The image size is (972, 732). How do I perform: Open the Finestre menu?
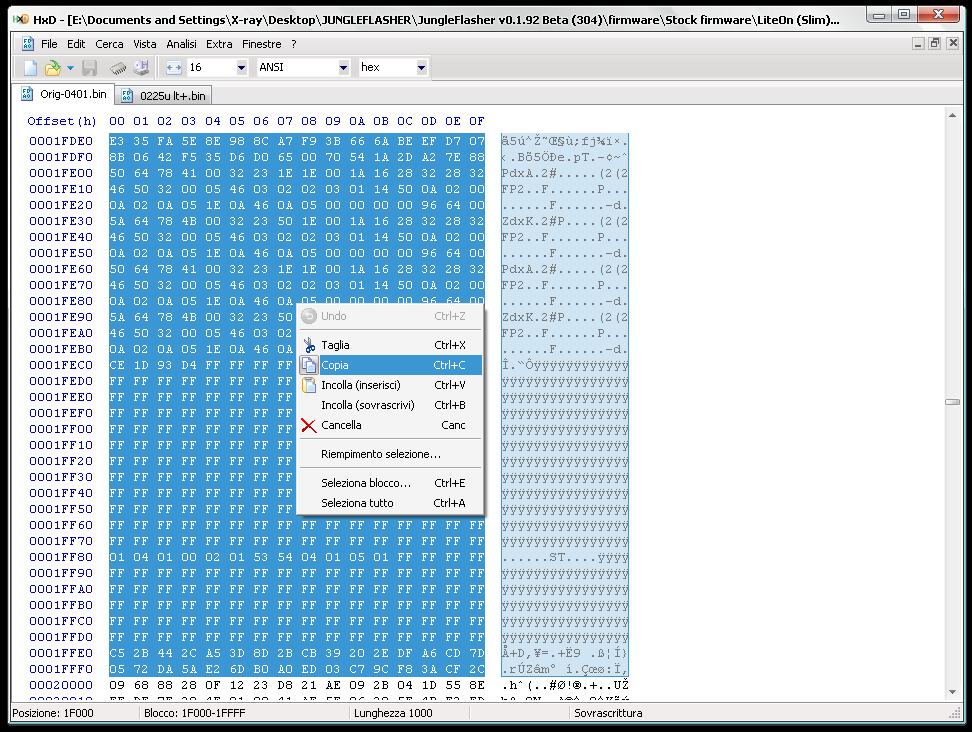pos(262,44)
